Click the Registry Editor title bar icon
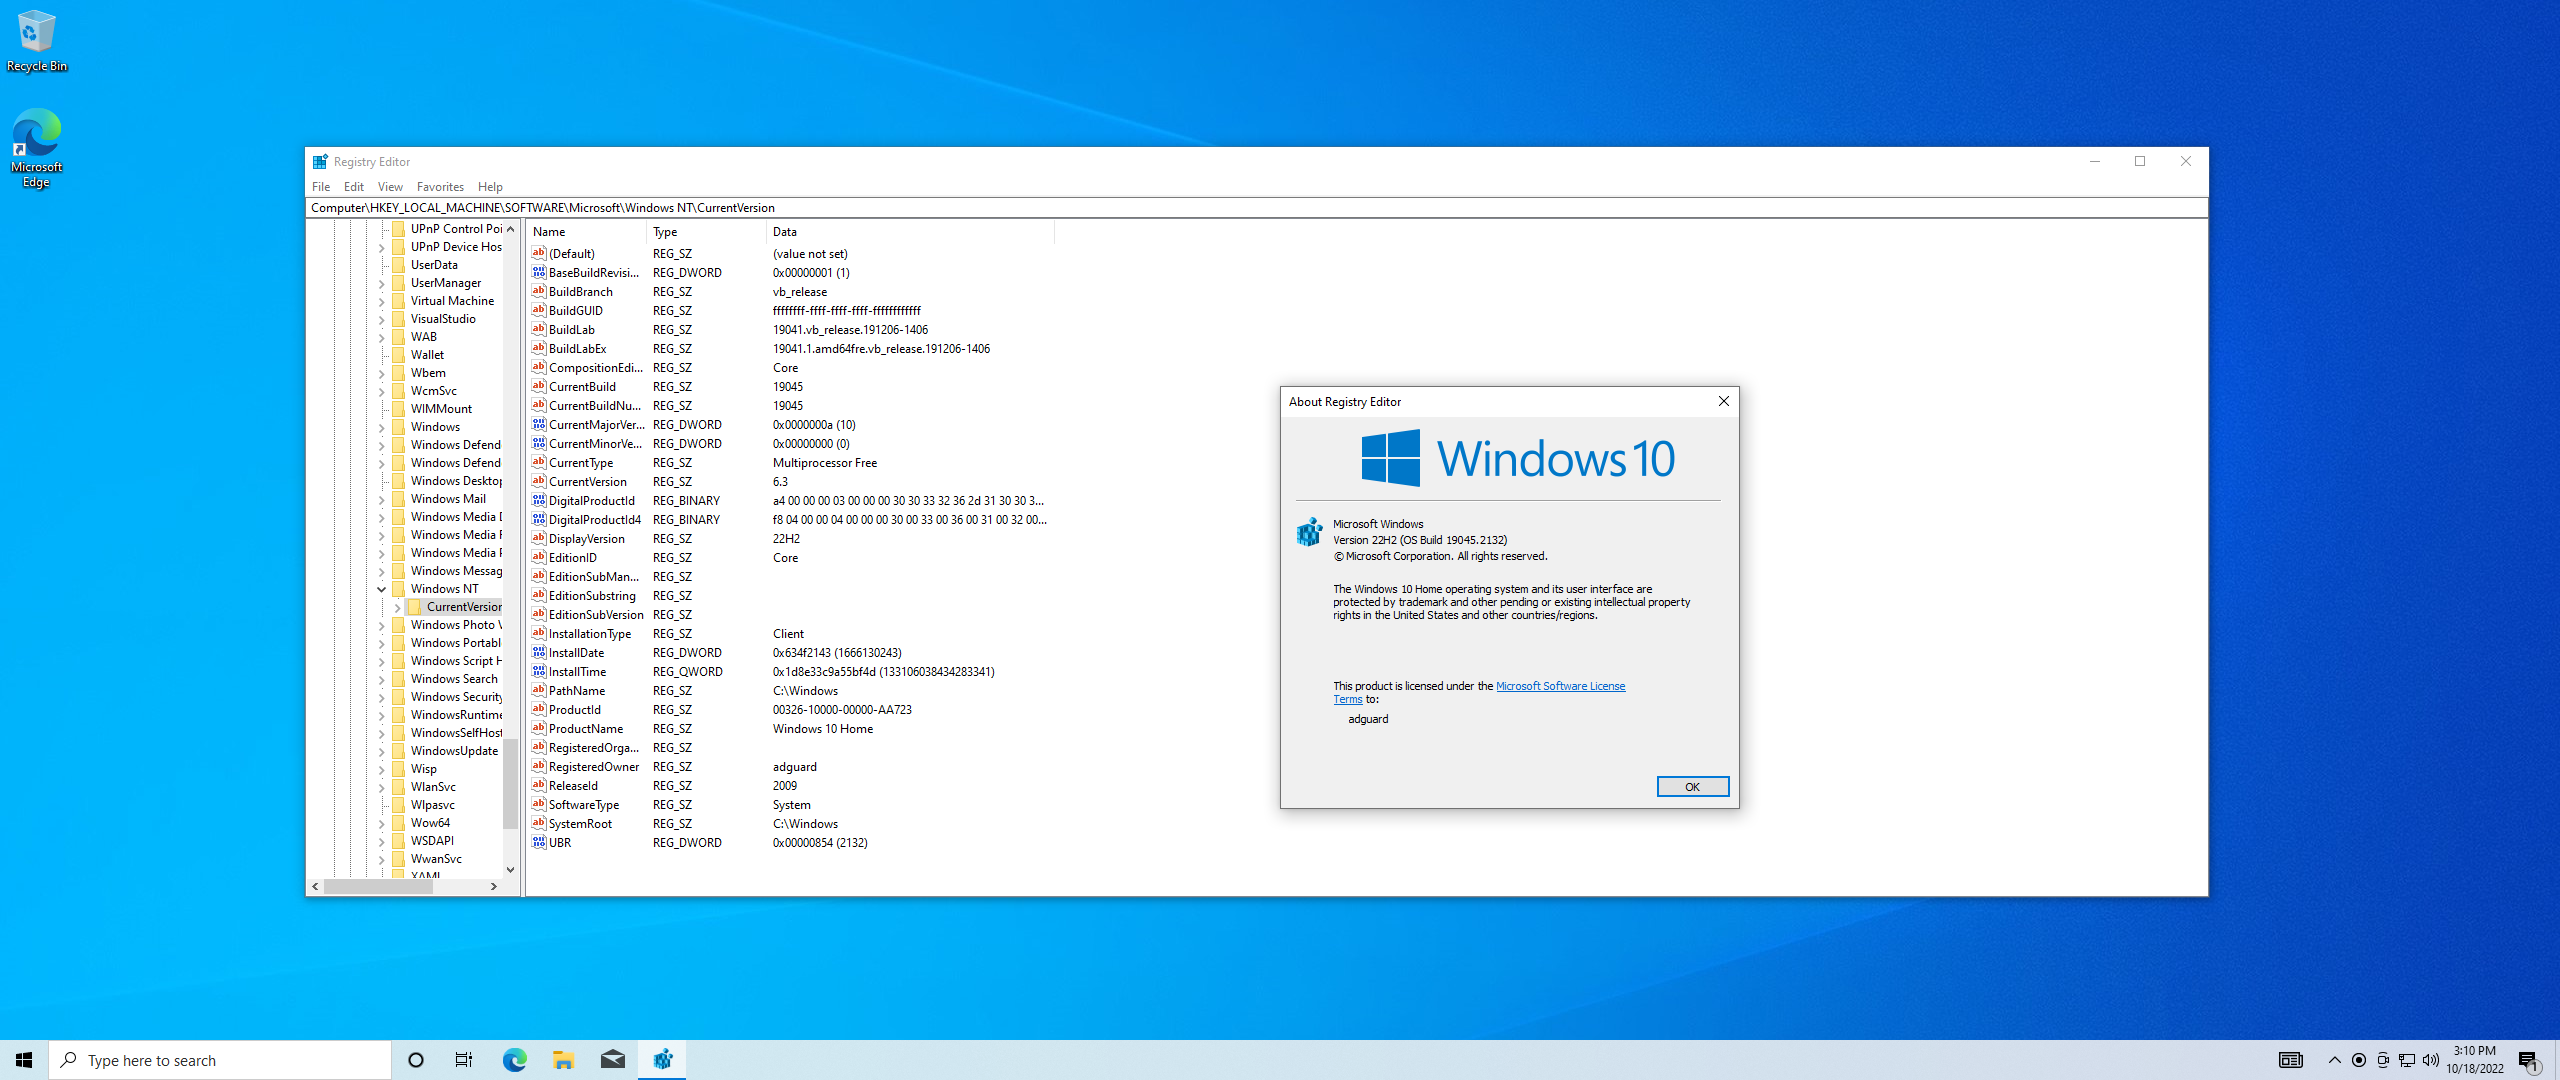 pos(320,161)
